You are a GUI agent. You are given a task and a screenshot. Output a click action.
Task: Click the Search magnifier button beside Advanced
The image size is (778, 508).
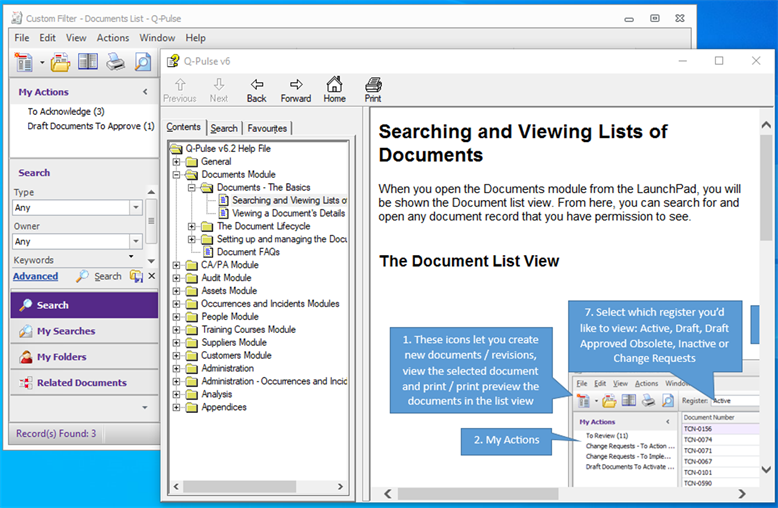tap(99, 276)
